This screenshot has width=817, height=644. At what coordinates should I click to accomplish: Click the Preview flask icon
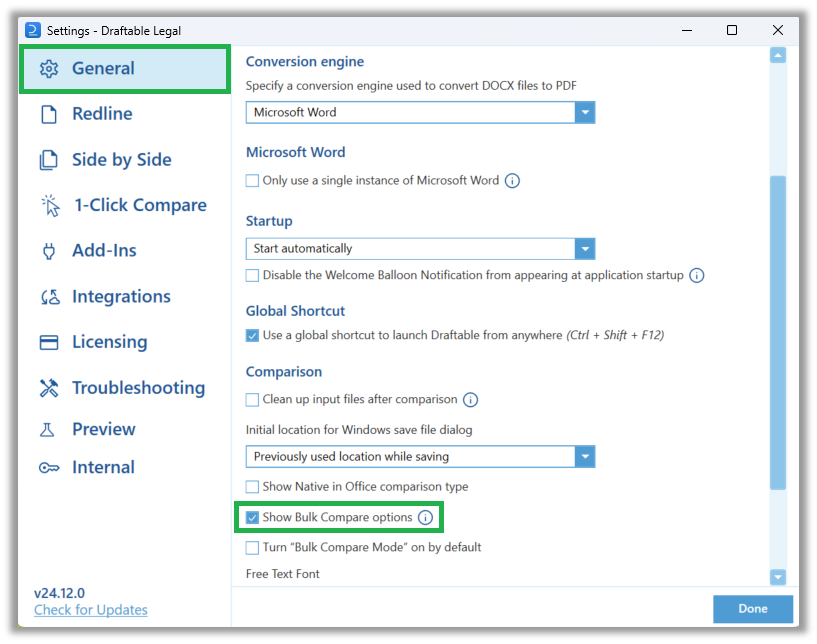[x=49, y=429]
